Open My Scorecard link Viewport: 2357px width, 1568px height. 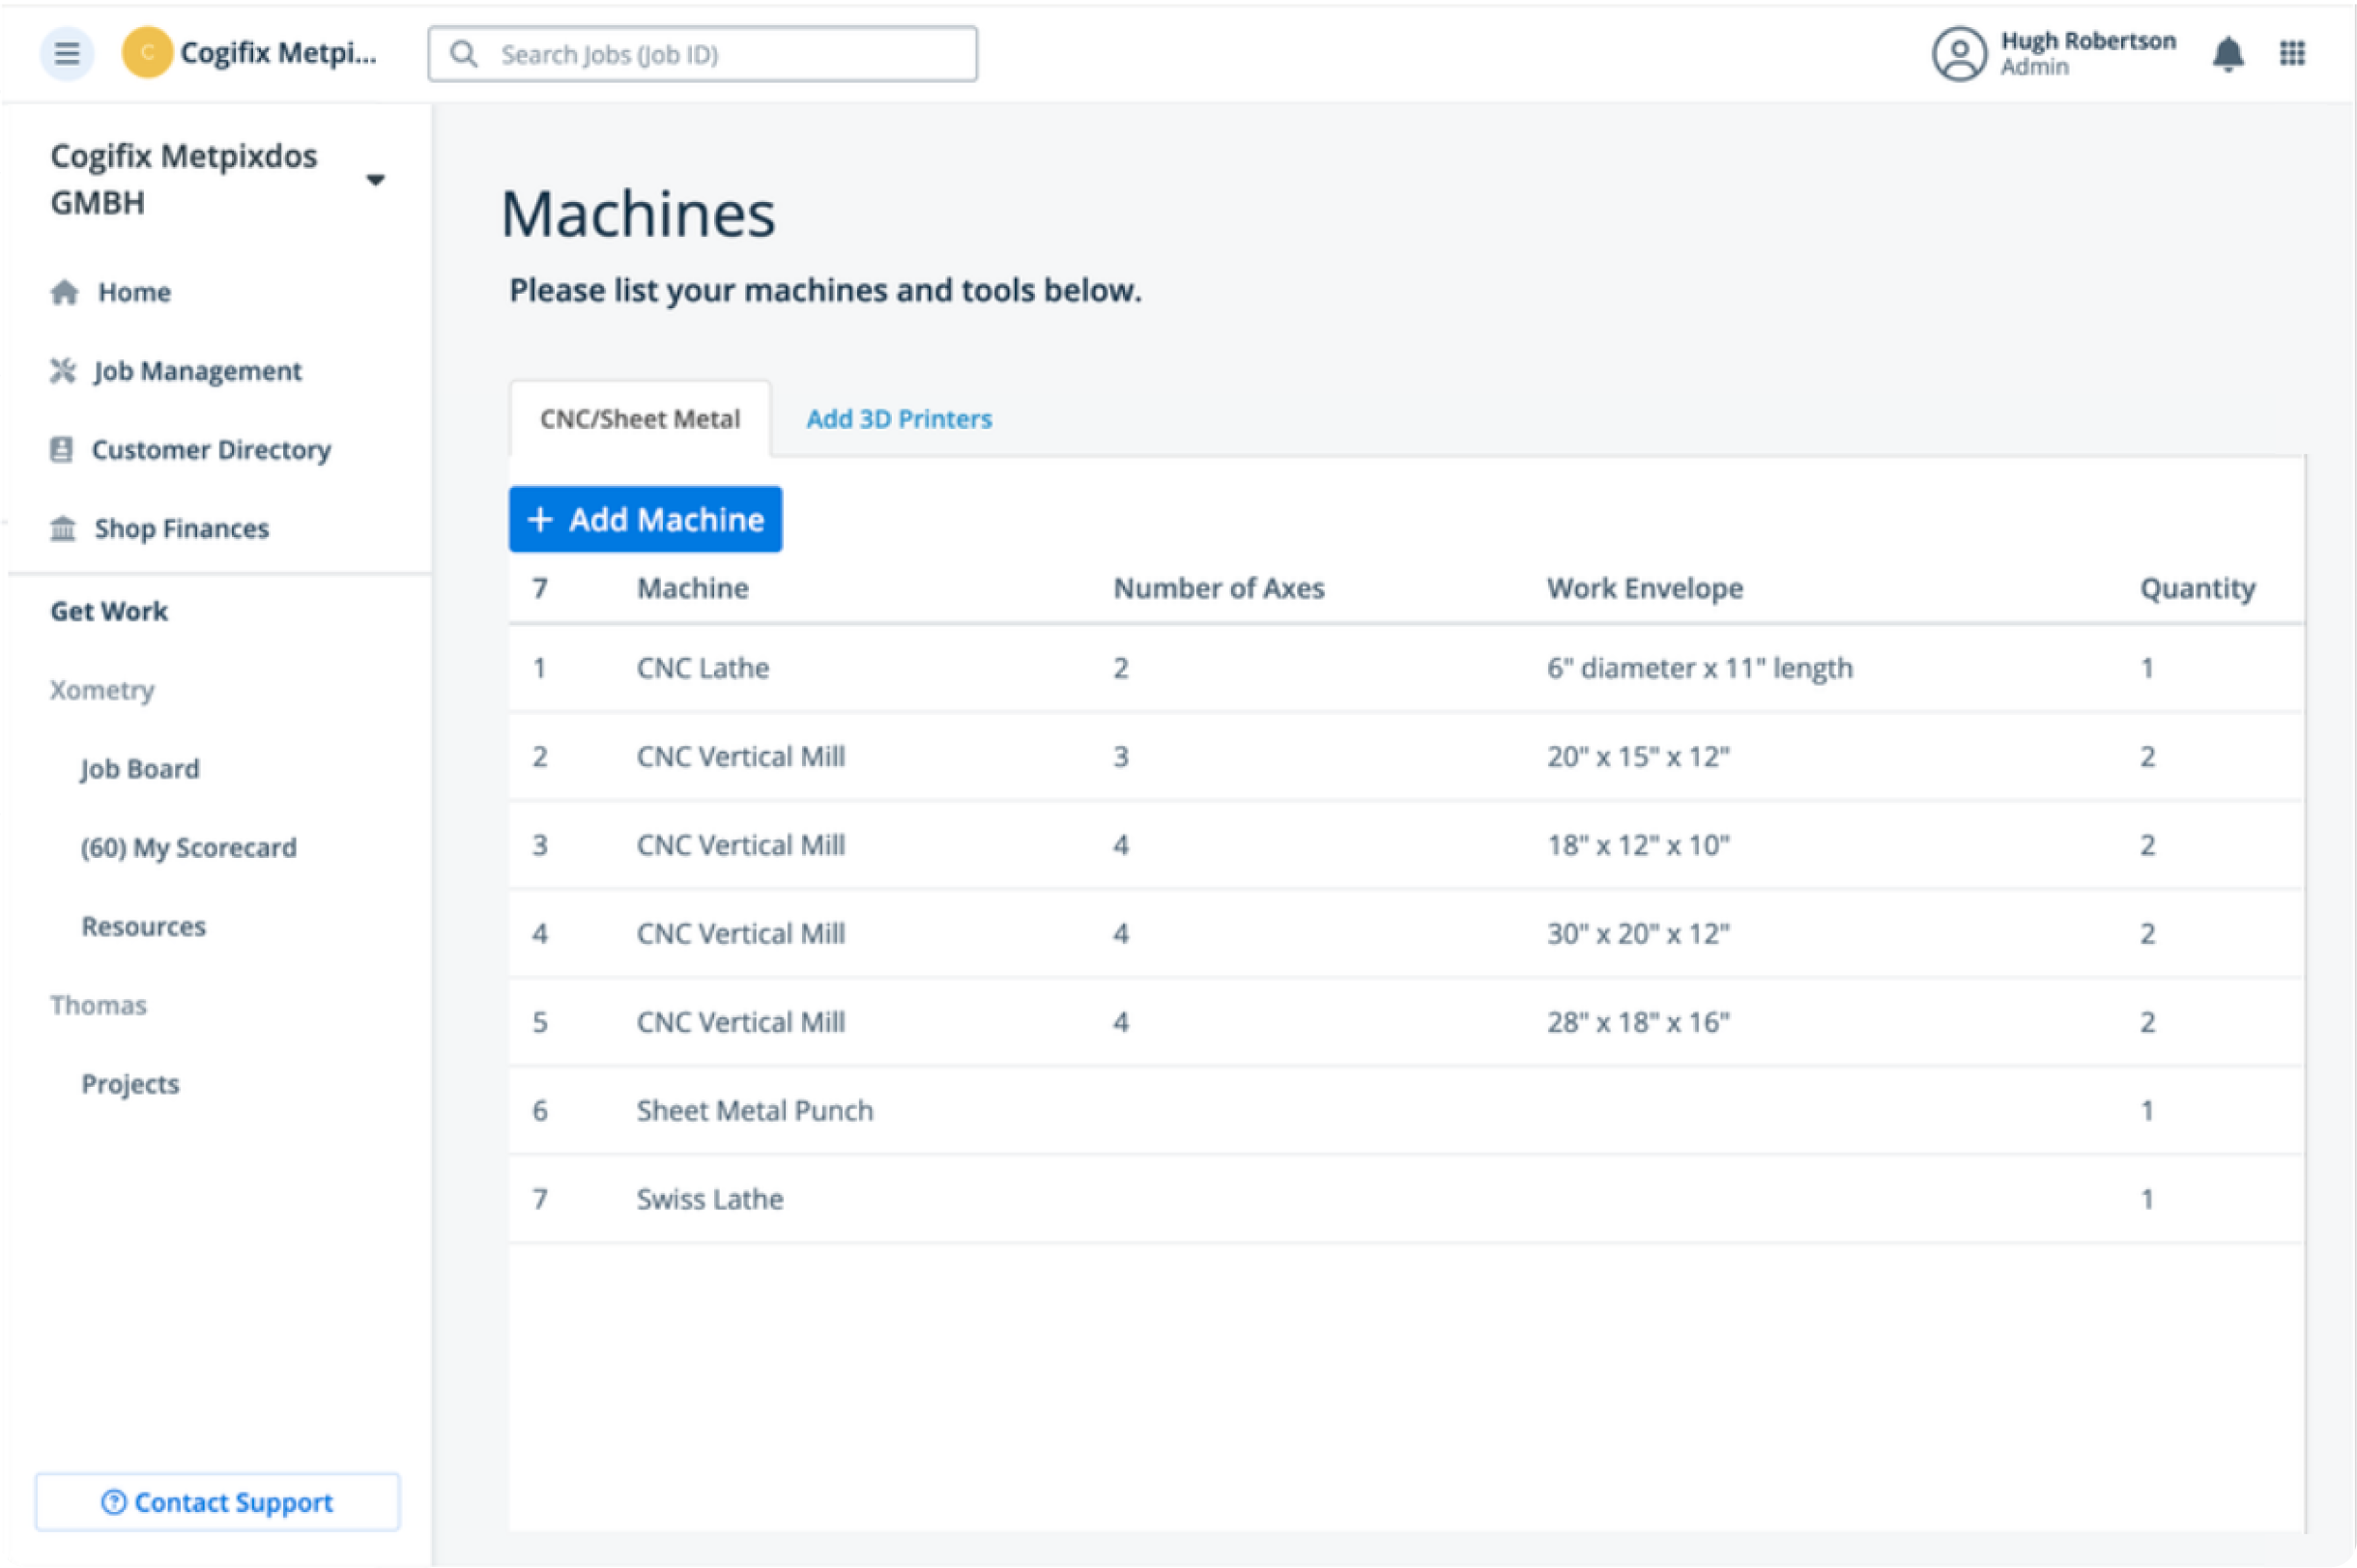(x=188, y=847)
